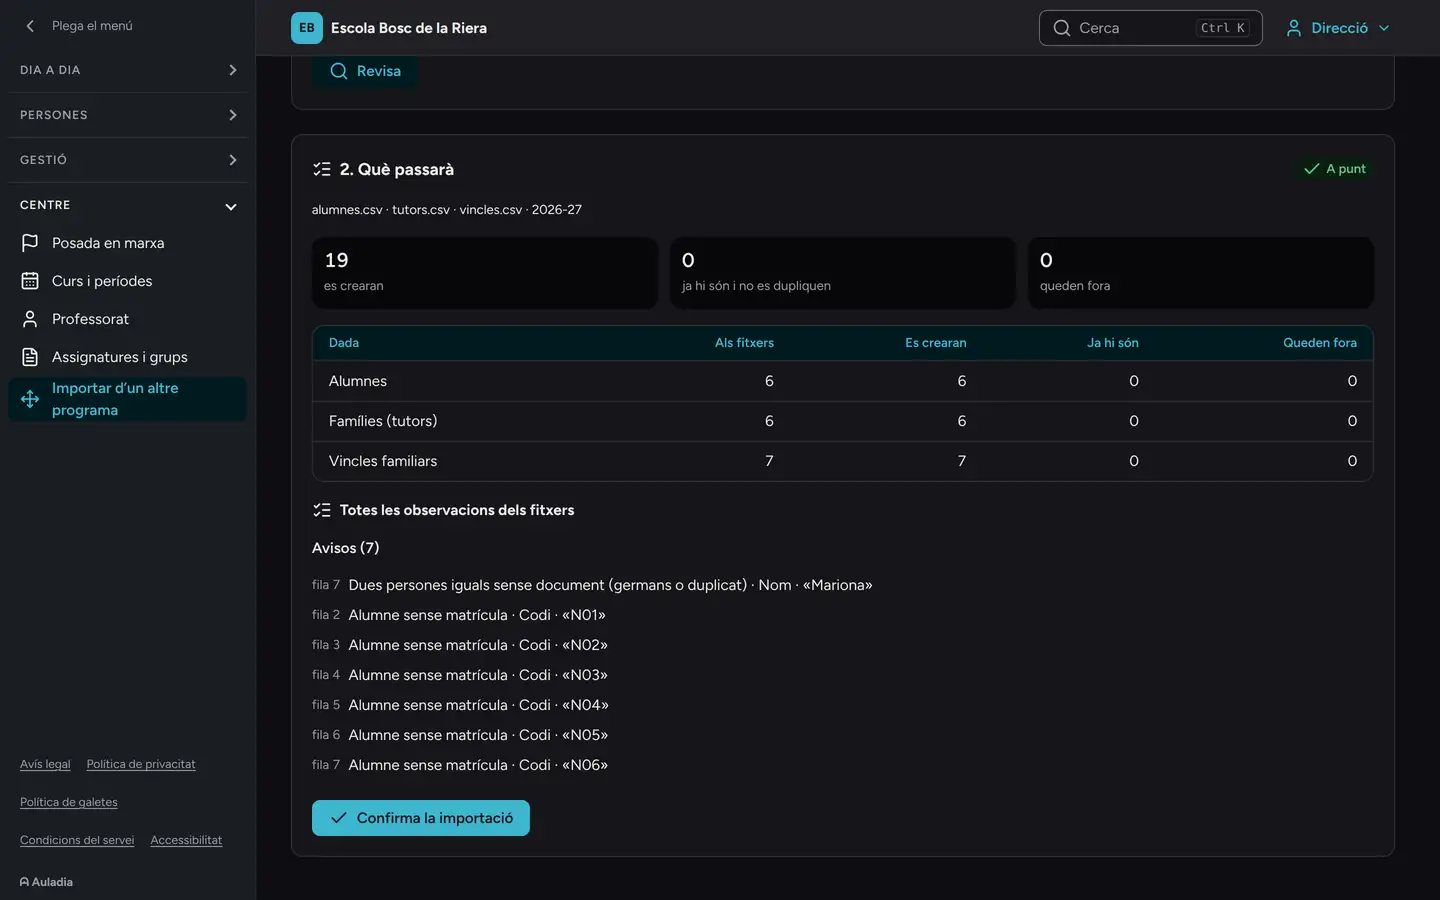Collapse the CENTRE section
The height and width of the screenshot is (900, 1440).
(128, 205)
